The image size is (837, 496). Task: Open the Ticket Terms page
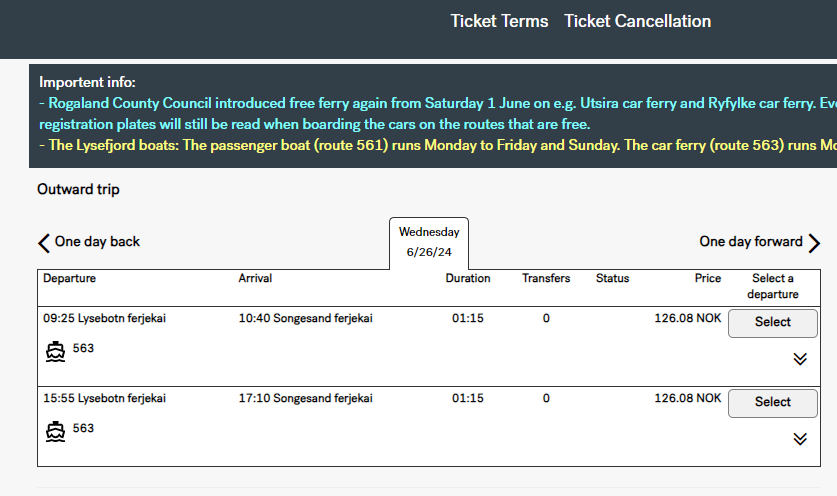click(499, 21)
